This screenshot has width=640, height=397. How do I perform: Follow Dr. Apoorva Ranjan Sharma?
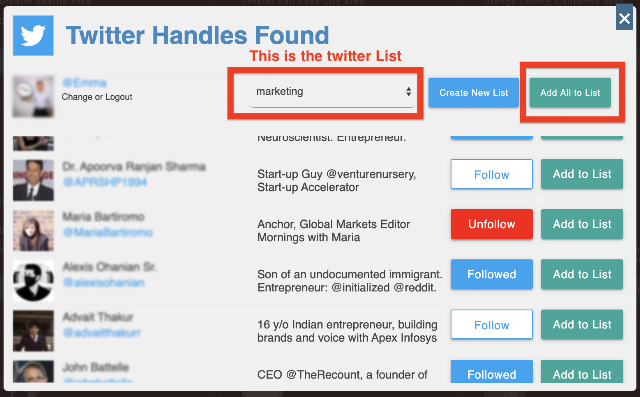(x=491, y=174)
